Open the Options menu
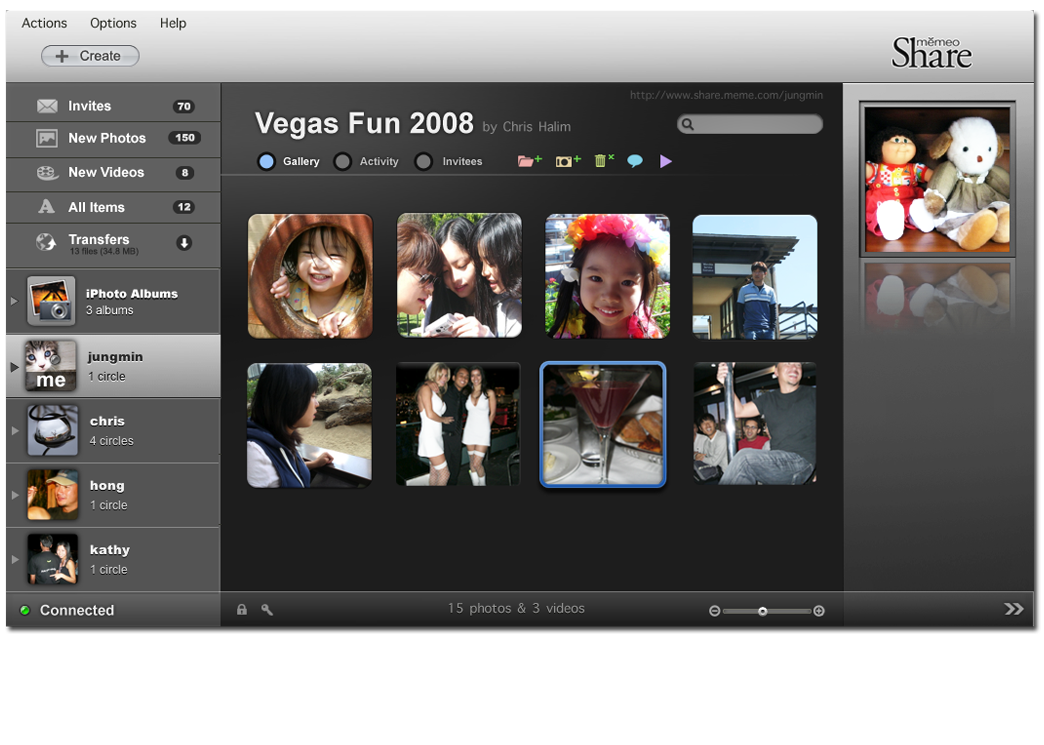The image size is (1044, 745). (113, 23)
